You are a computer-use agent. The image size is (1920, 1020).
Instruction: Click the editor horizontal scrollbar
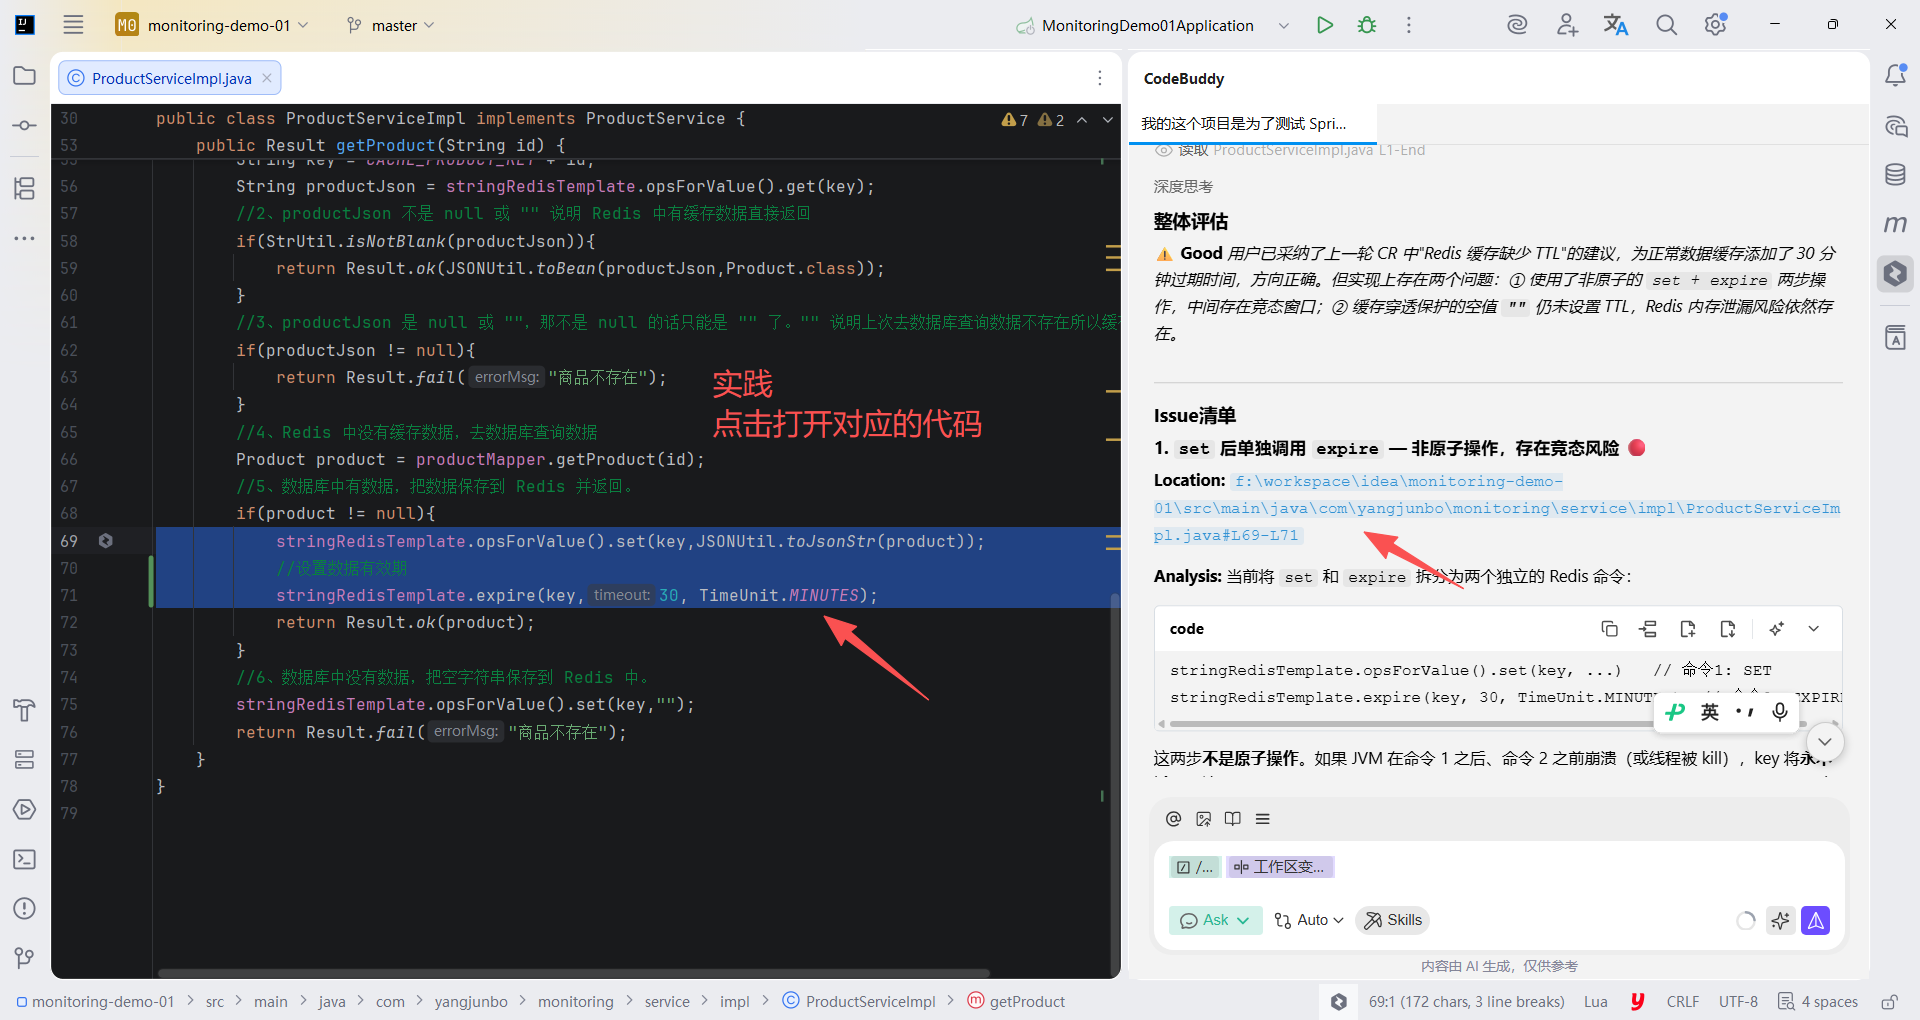point(575,972)
